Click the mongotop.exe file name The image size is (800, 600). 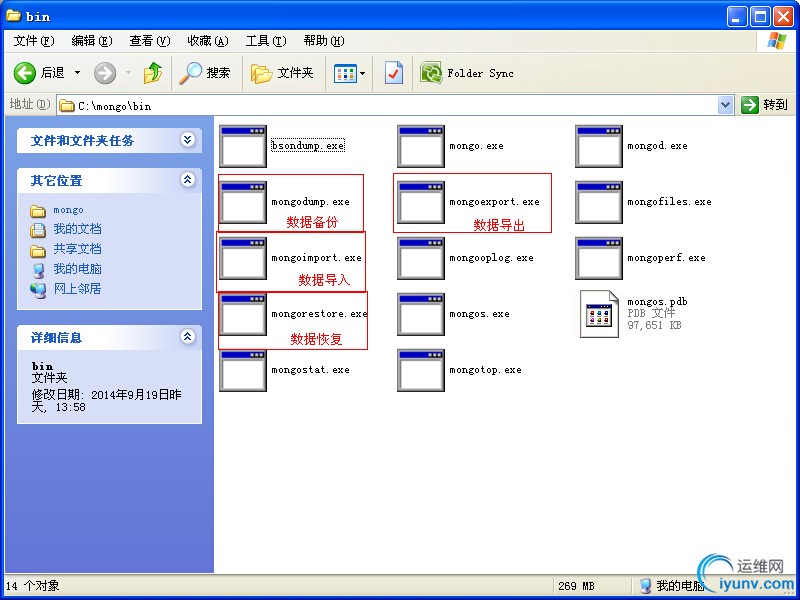(x=485, y=370)
